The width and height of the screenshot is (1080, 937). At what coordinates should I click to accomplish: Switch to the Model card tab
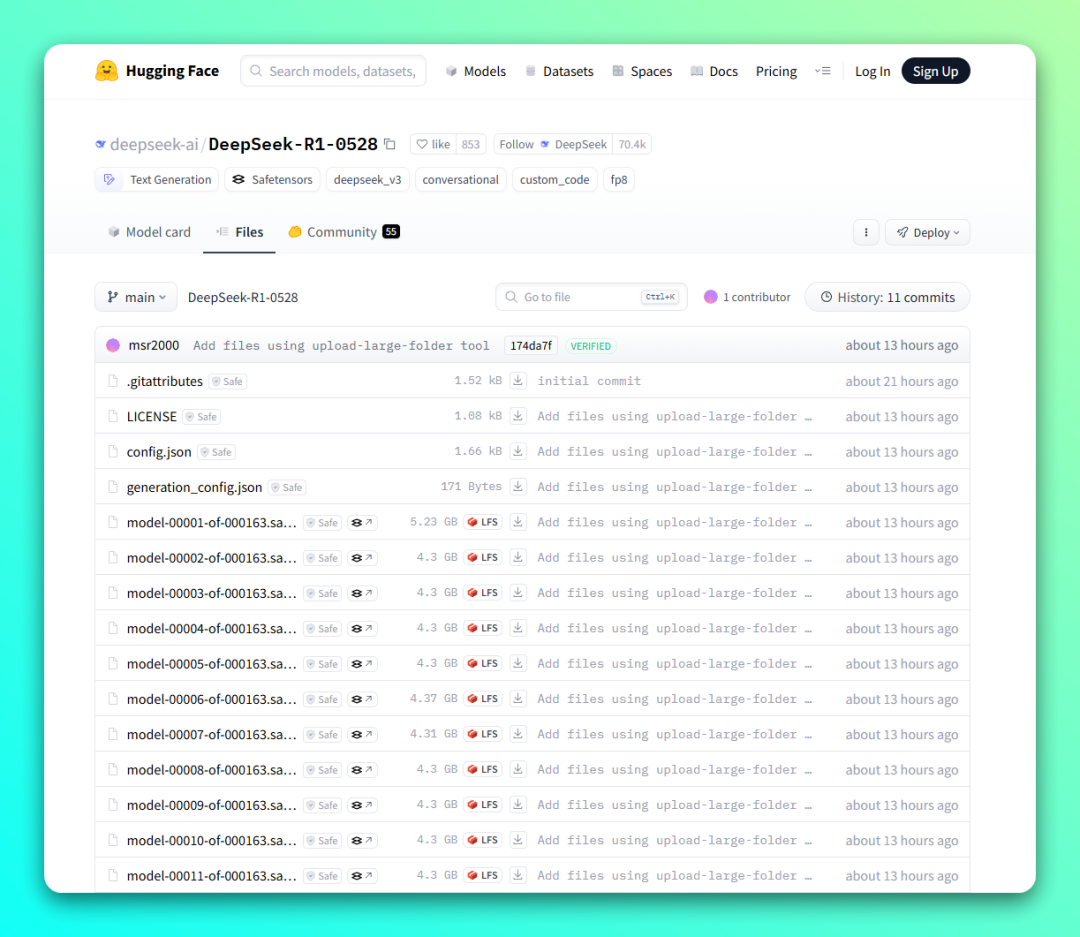(149, 232)
